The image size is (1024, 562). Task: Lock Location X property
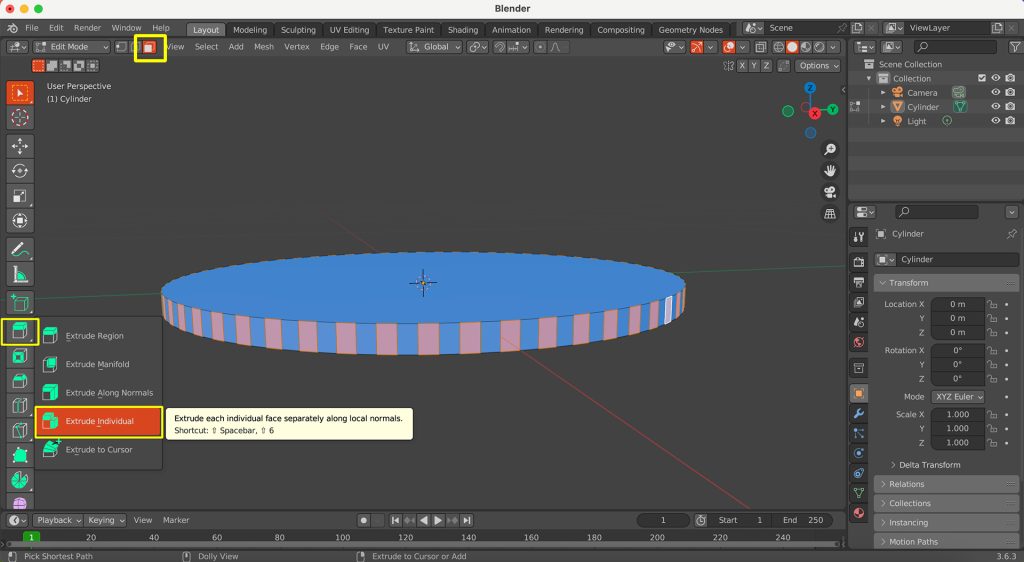pos(992,304)
